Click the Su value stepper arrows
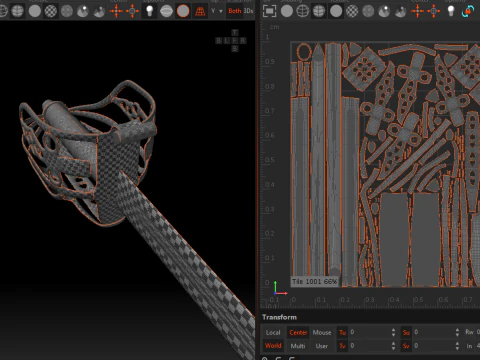 point(457,332)
